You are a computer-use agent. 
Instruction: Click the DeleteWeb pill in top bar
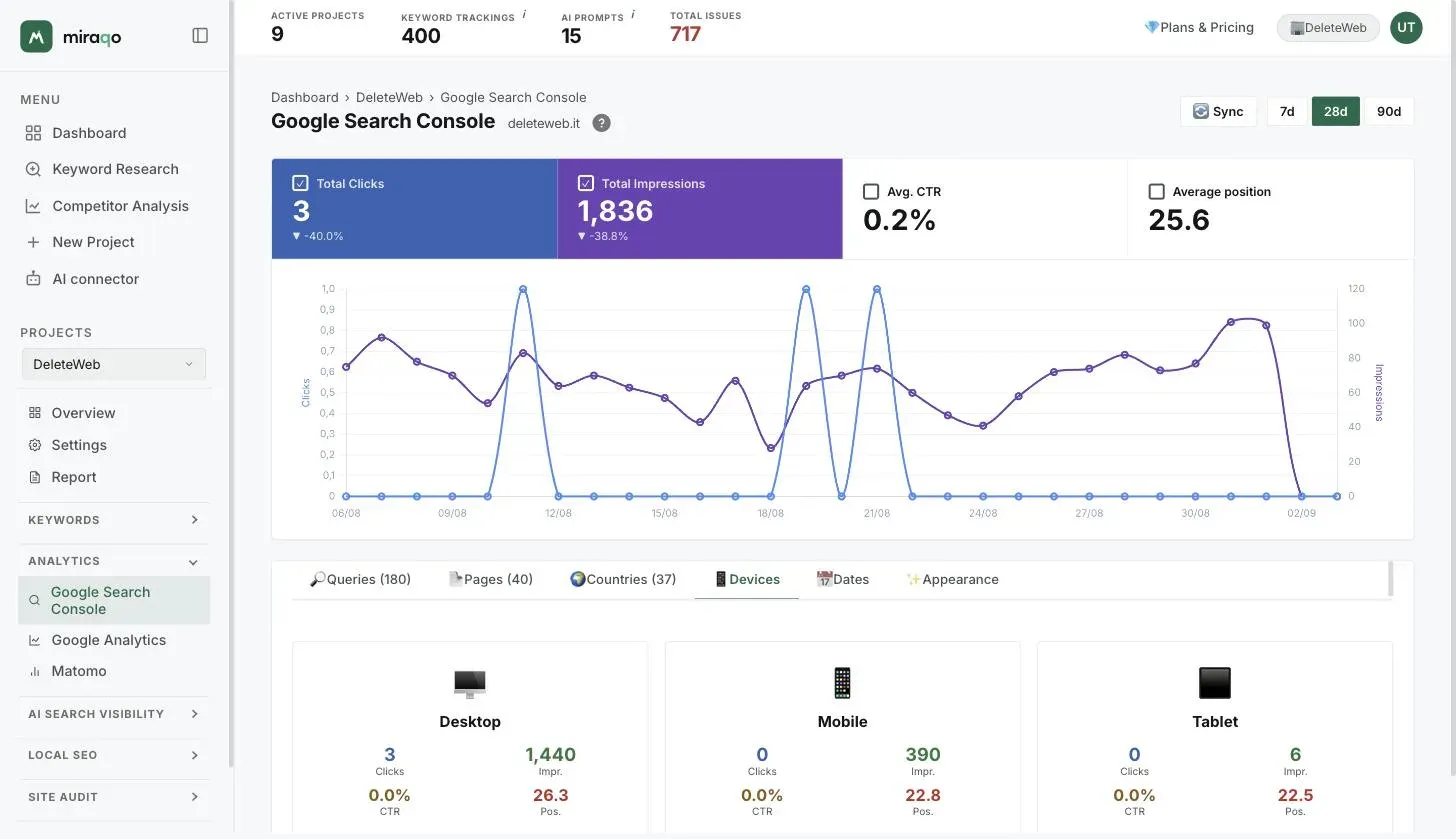pos(1328,28)
